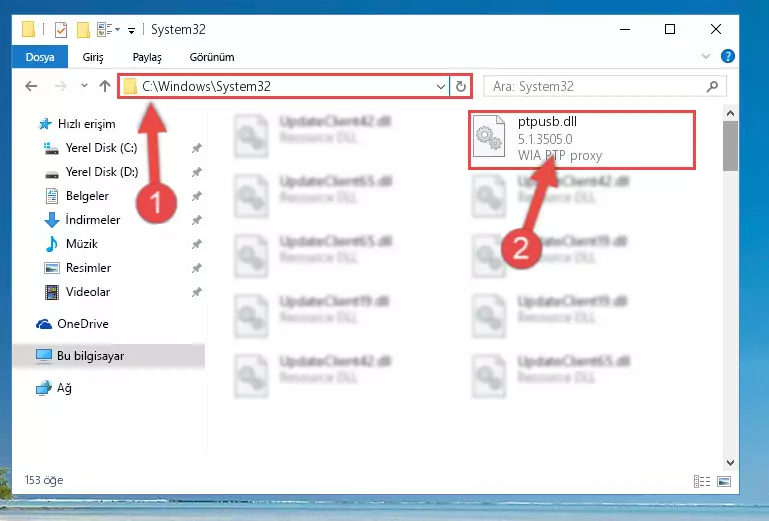Viewport: 769px width, 521px height.
Task: Minimize the System32 window
Action: pos(625,29)
